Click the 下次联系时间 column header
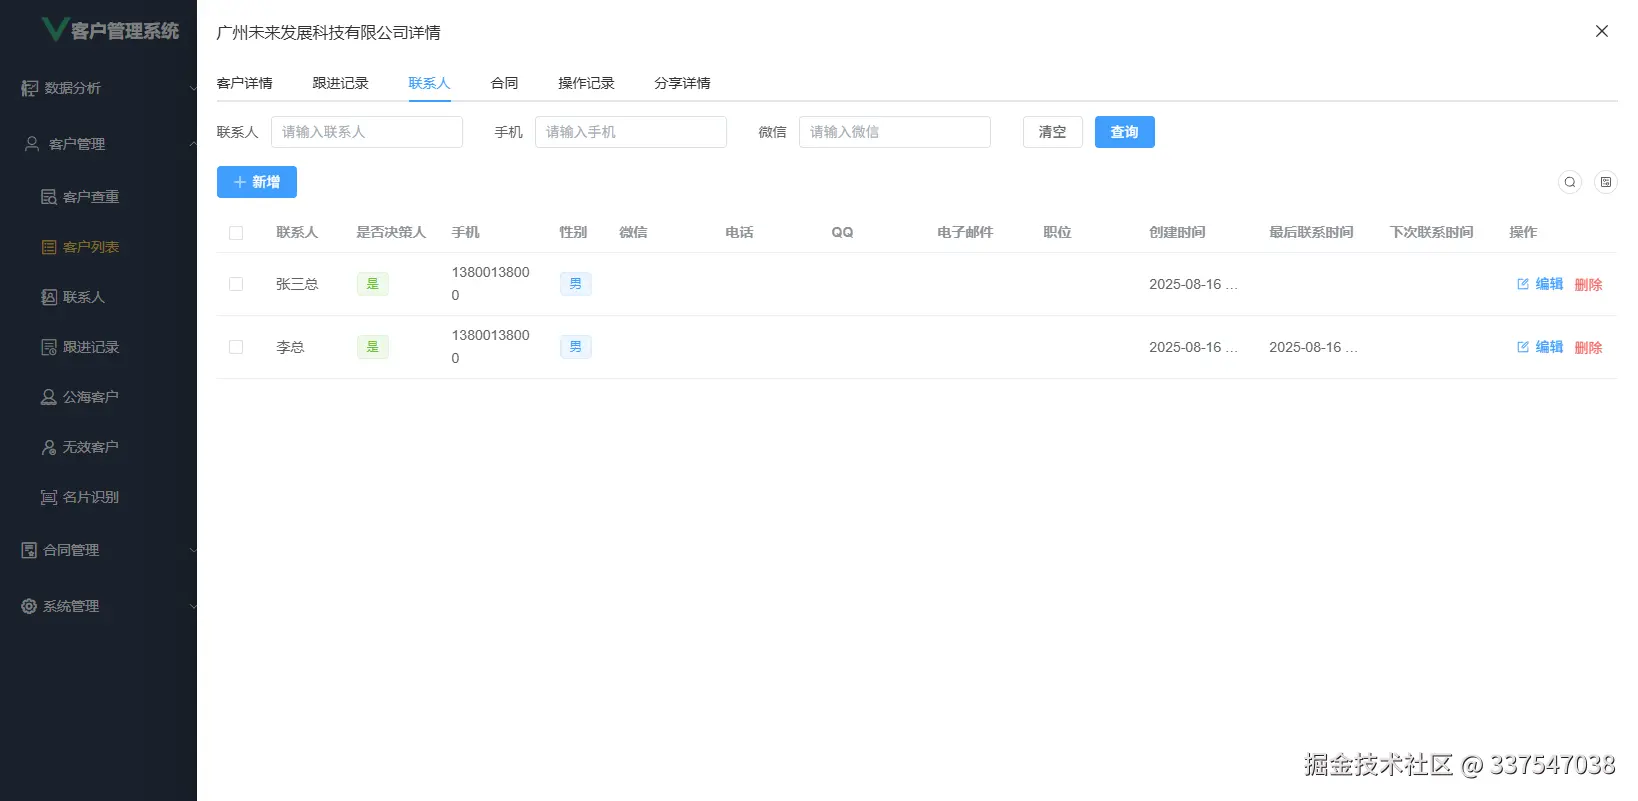 point(1432,232)
